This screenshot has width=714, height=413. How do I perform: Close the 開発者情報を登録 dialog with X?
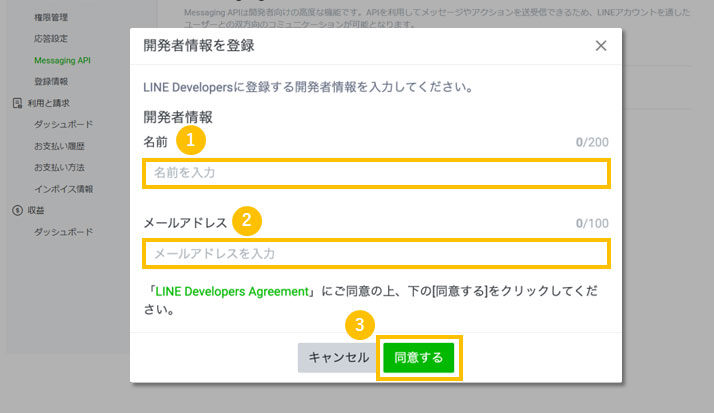[x=600, y=46]
